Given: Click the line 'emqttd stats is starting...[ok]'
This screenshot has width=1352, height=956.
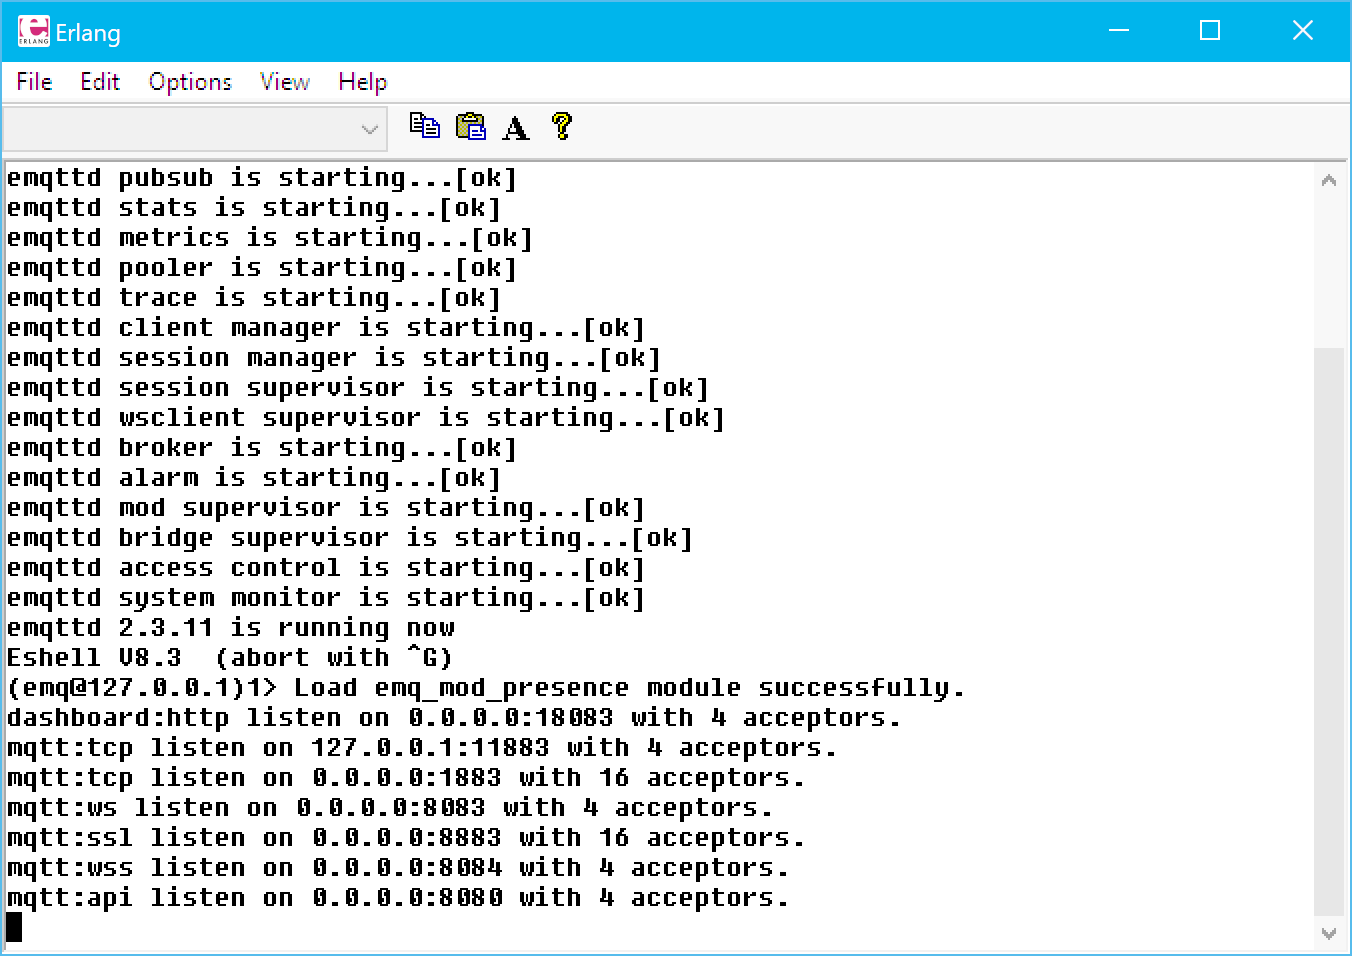Looking at the screenshot, I should pyautogui.click(x=254, y=208).
